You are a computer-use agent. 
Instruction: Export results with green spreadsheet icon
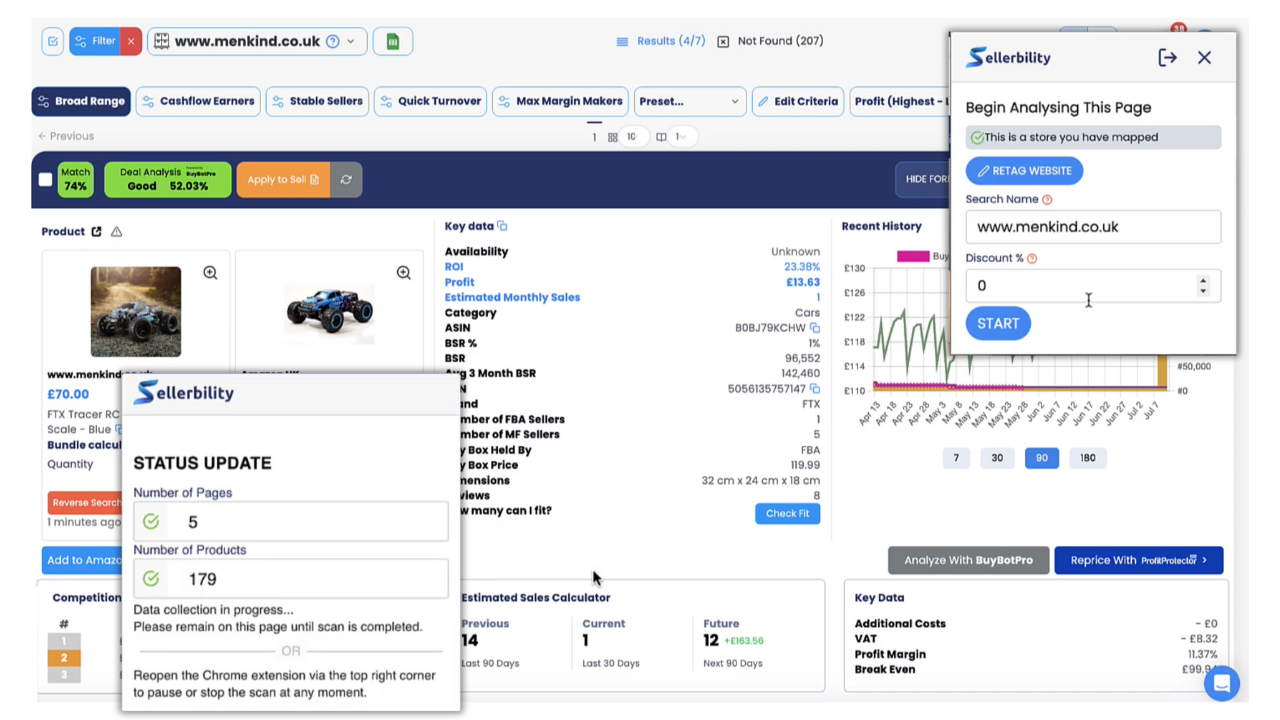point(393,41)
